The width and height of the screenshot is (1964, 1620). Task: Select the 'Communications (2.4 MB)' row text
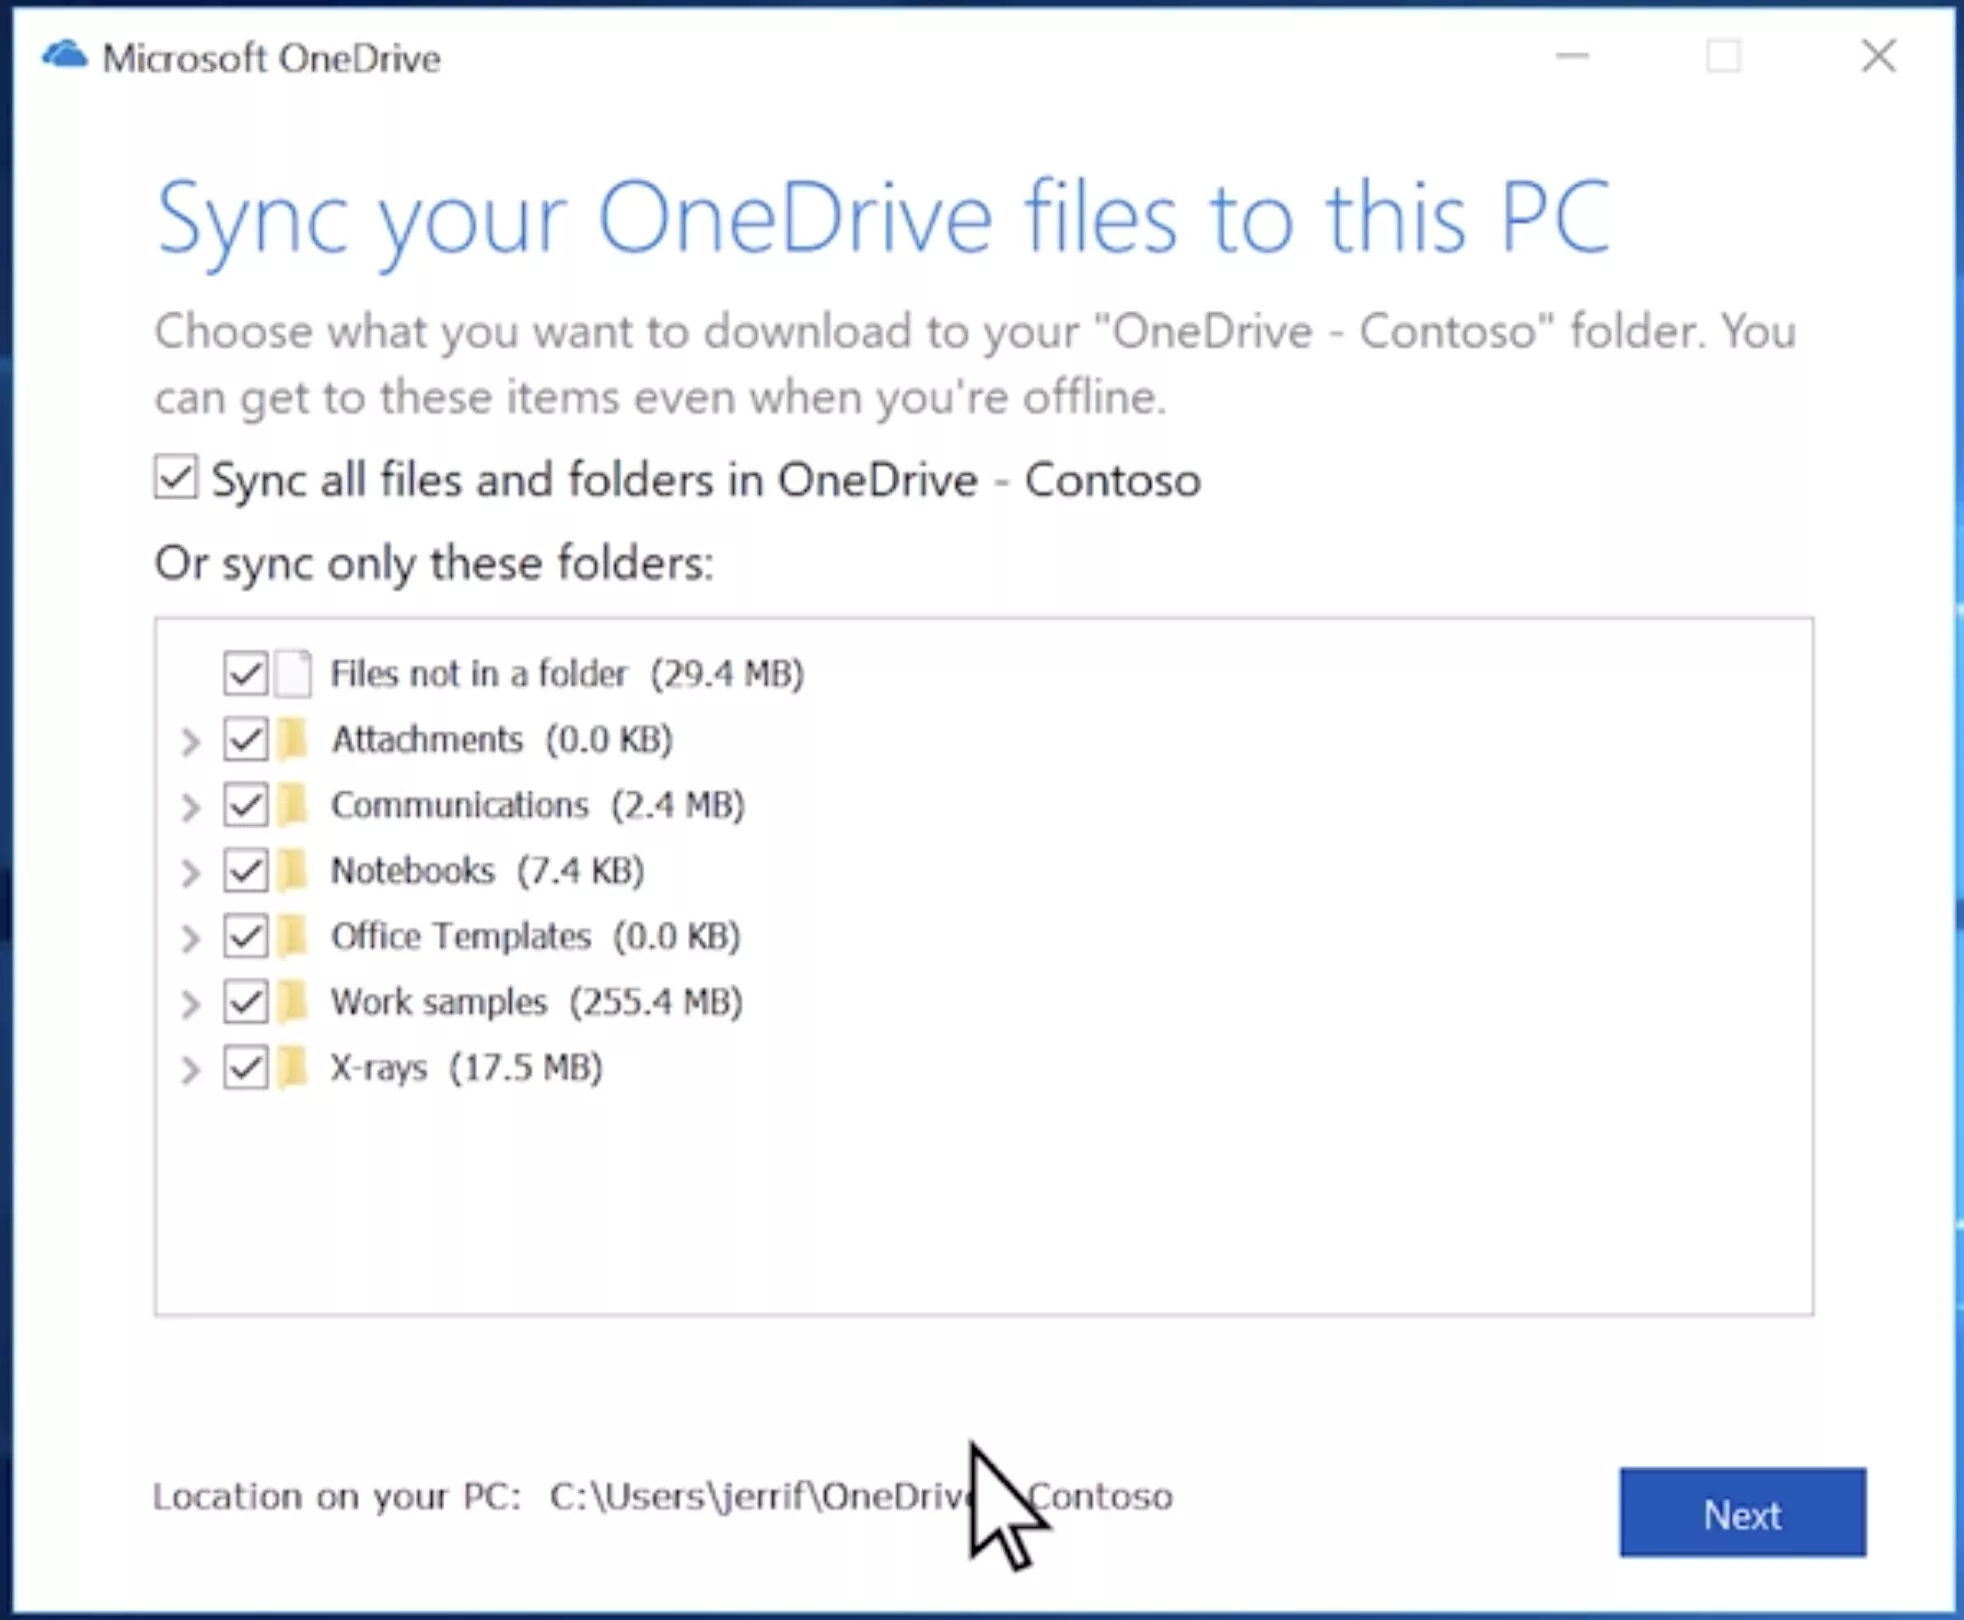(538, 805)
